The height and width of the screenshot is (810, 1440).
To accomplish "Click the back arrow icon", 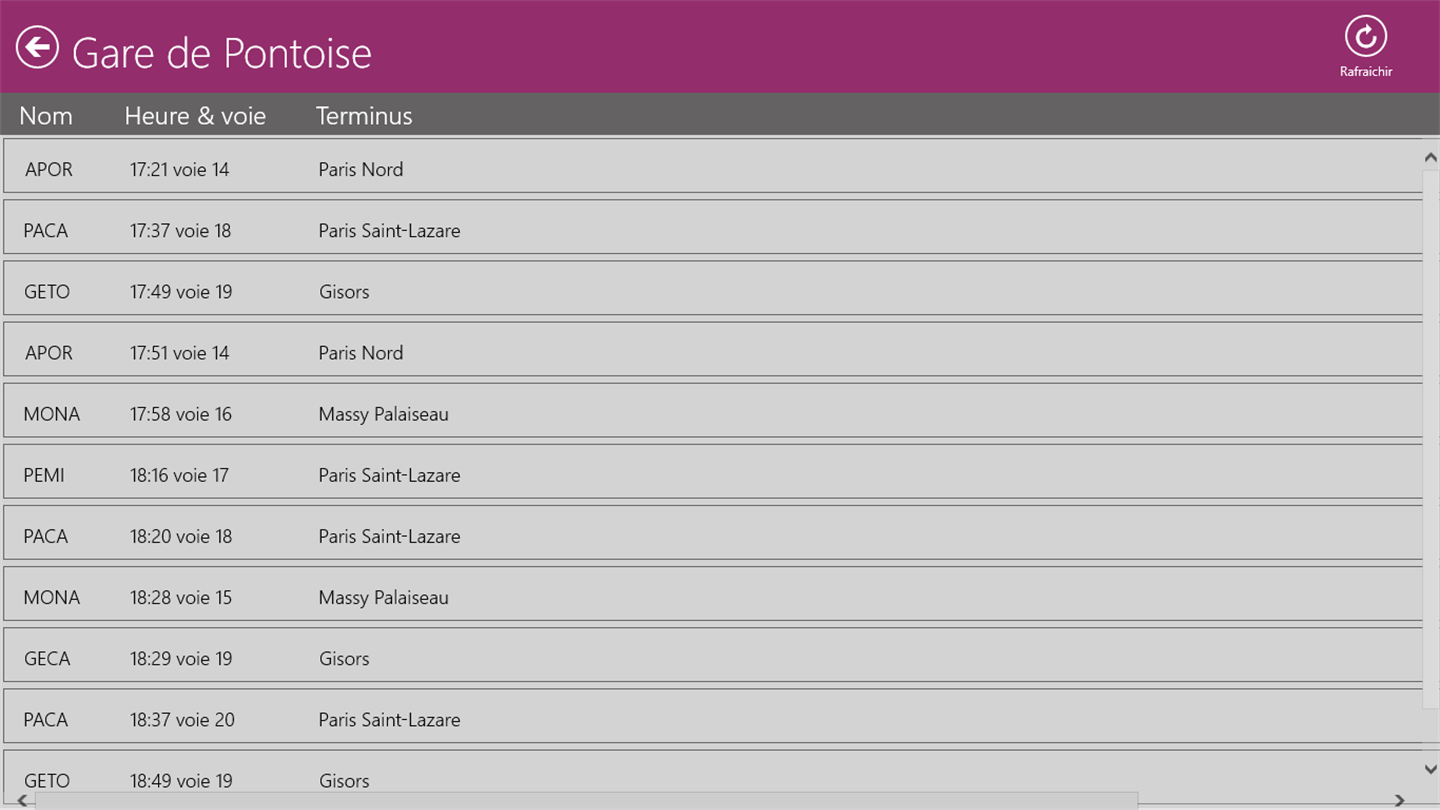I will 37,47.
